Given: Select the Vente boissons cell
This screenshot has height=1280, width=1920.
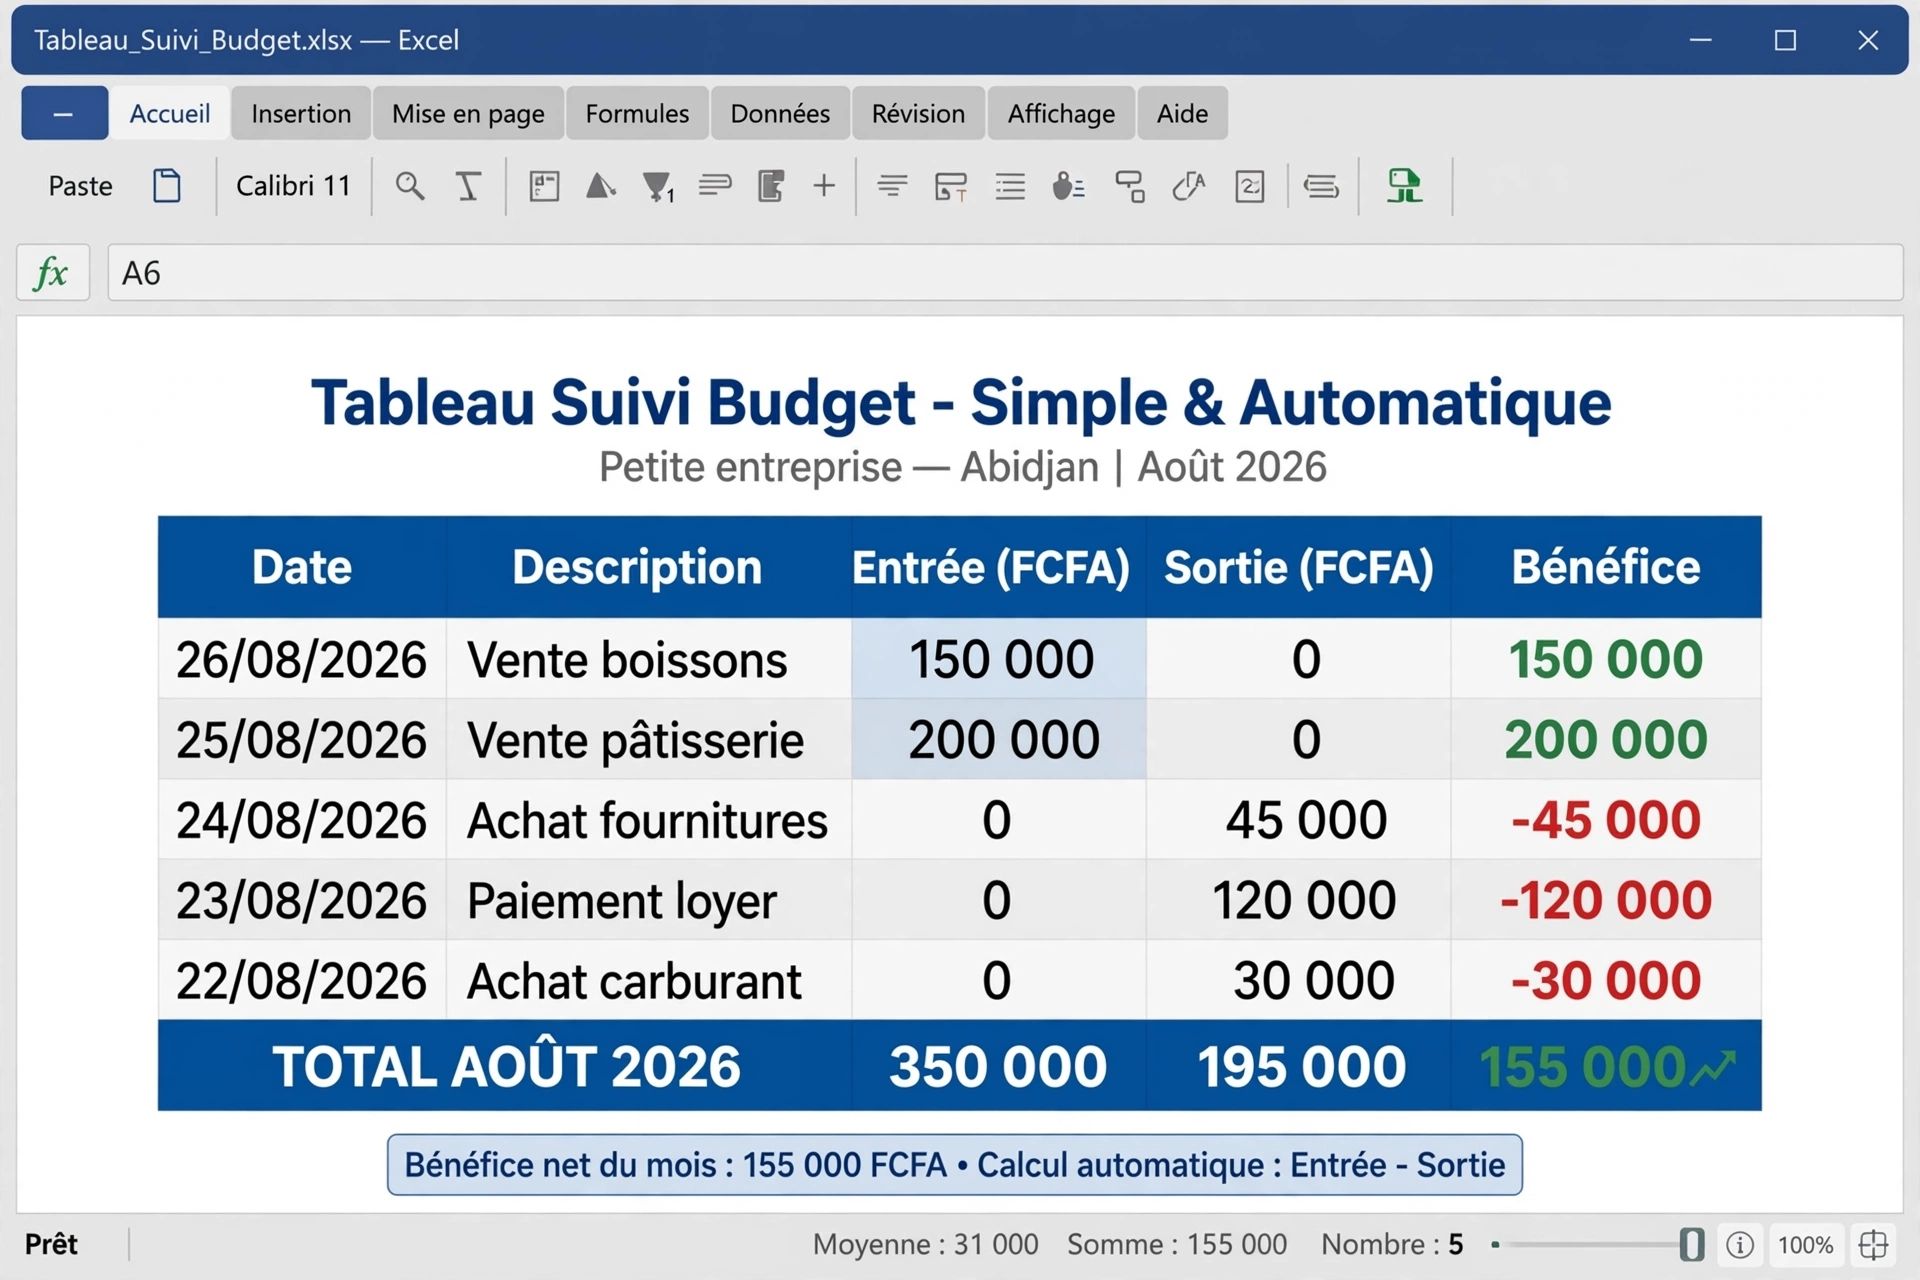Looking at the screenshot, I should [x=648, y=659].
